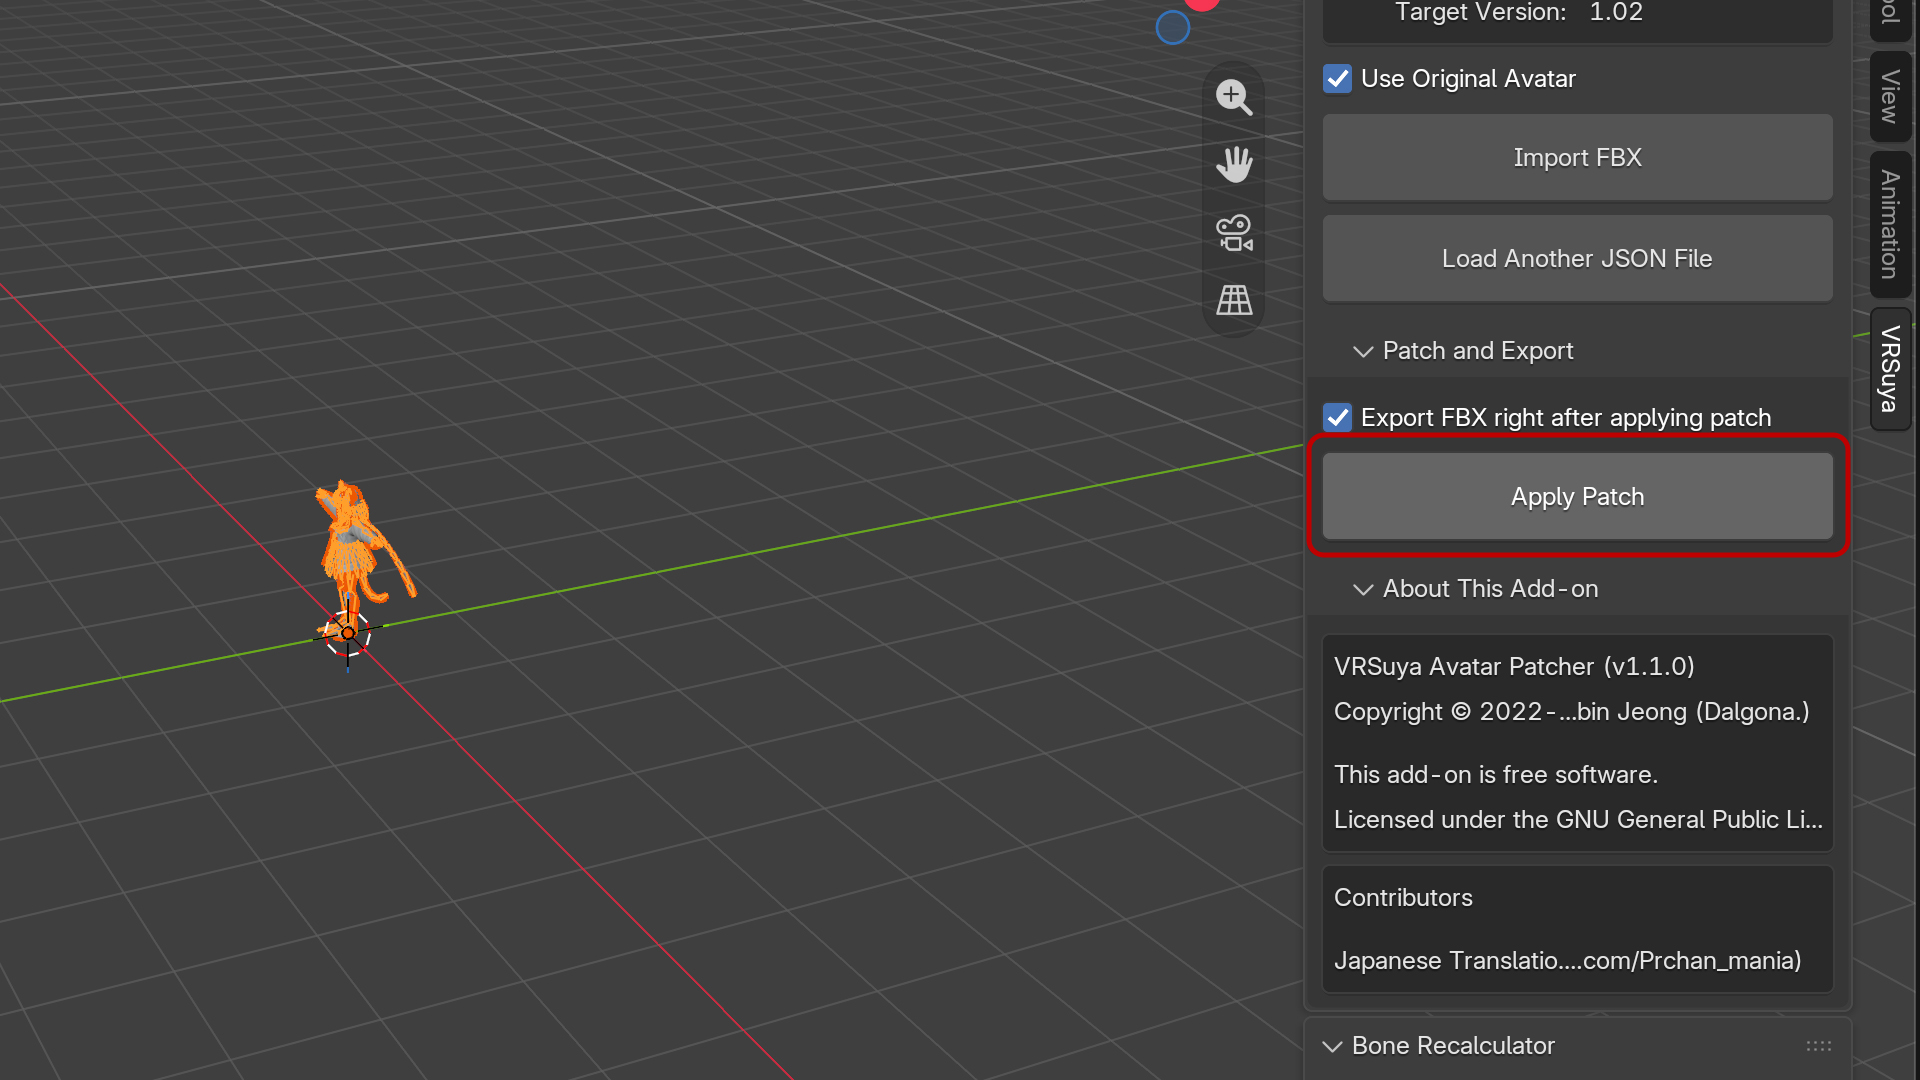Open the View sidebar tab
The image size is (1920, 1080).
(x=1889, y=96)
